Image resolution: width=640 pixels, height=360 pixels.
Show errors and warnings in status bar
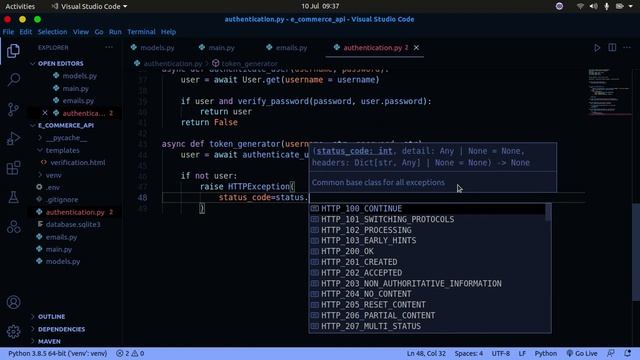tap(130, 353)
